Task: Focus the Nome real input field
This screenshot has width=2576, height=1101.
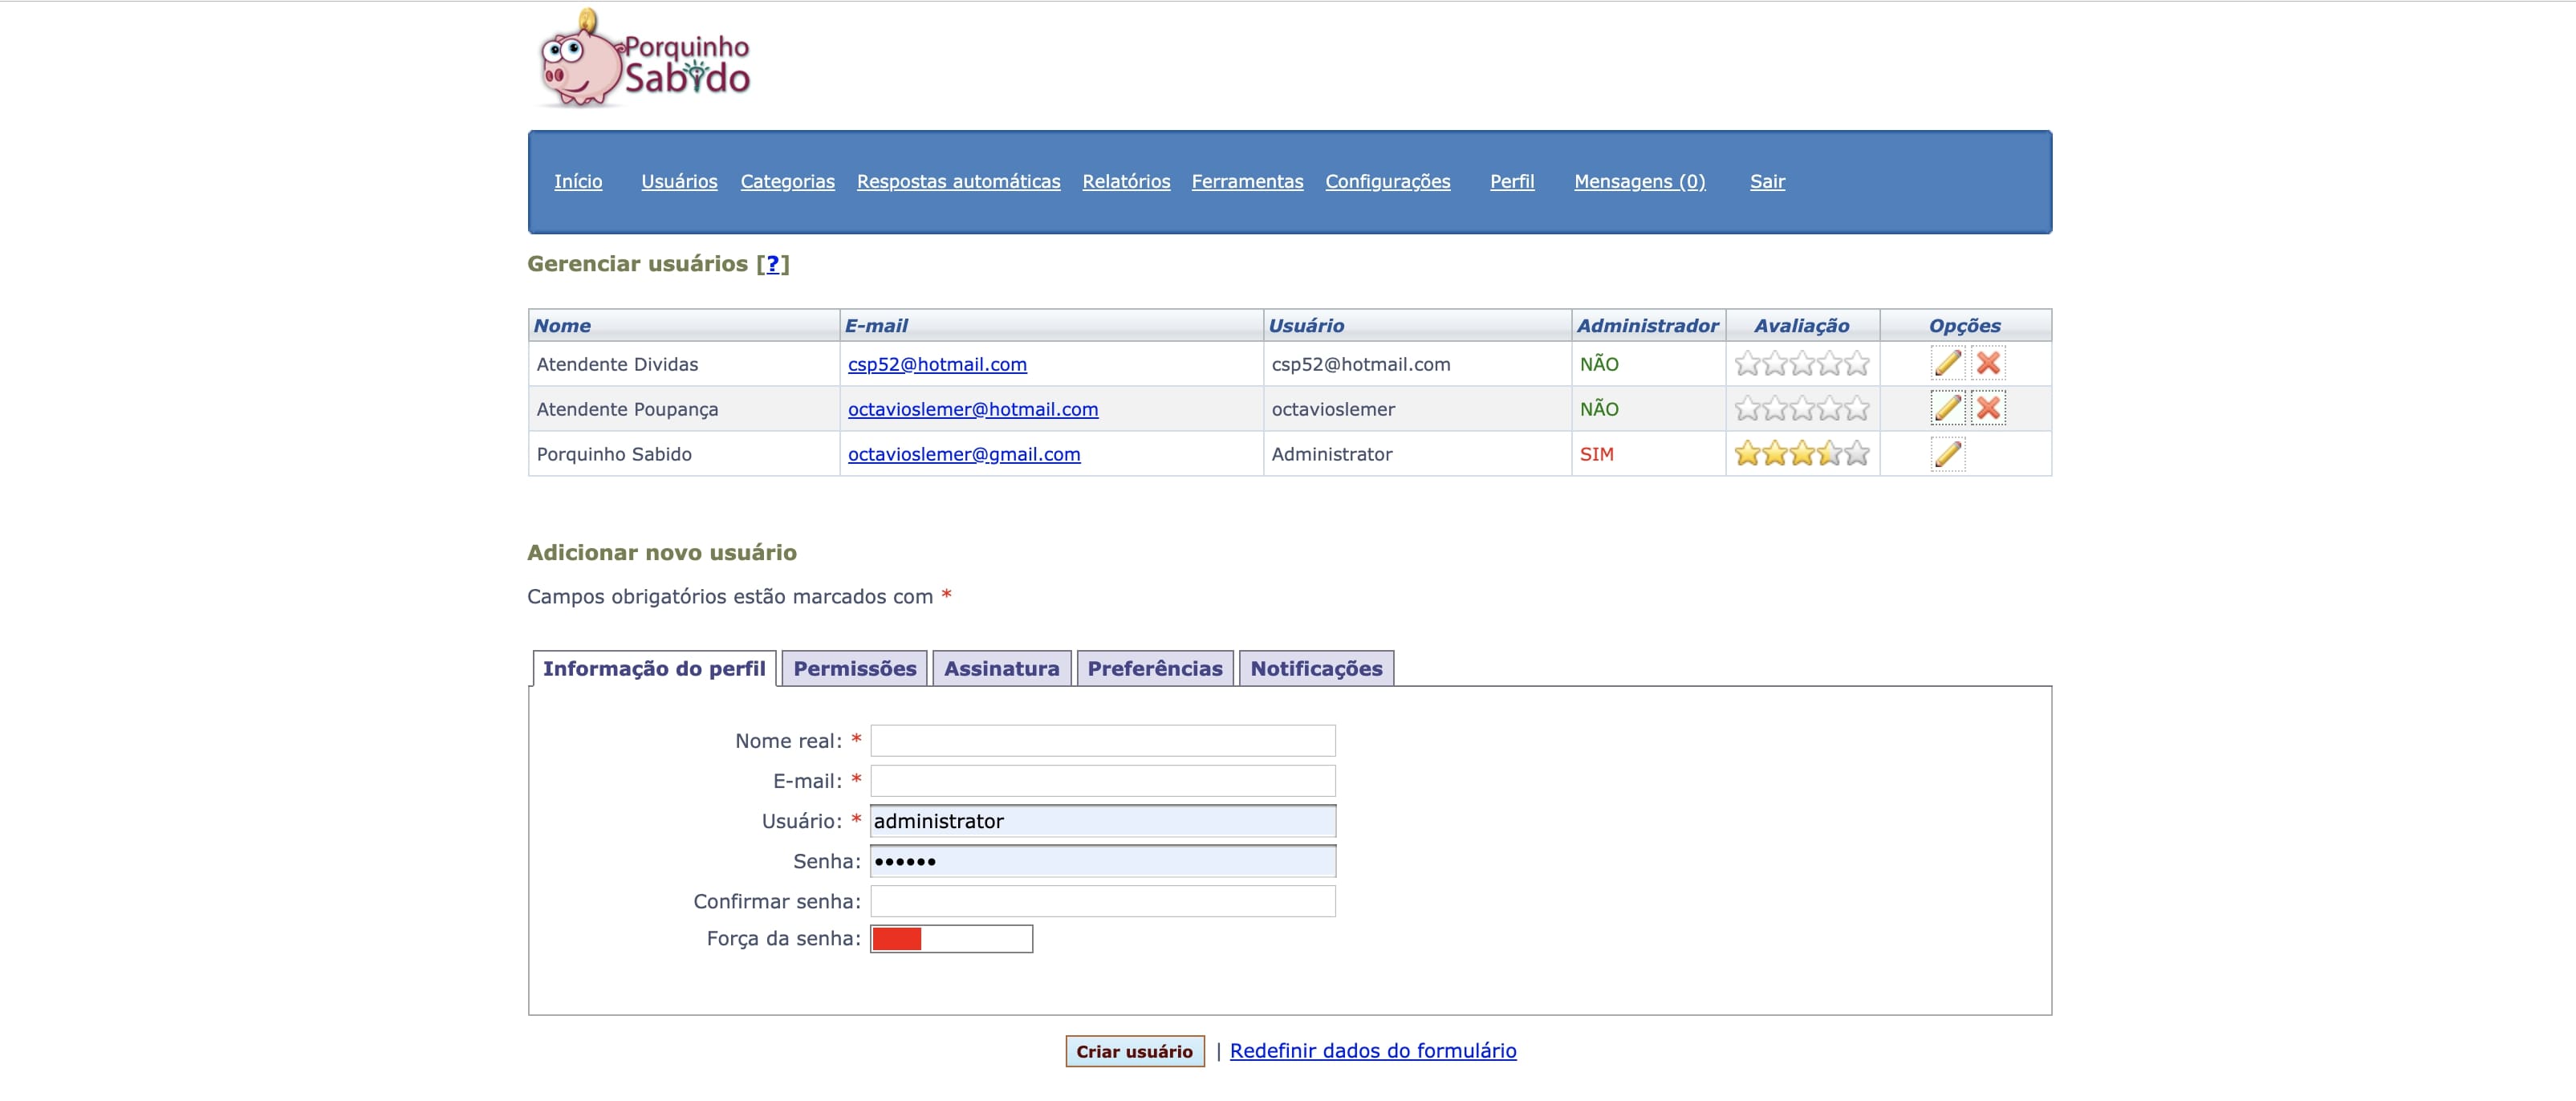Action: pyautogui.click(x=1102, y=741)
